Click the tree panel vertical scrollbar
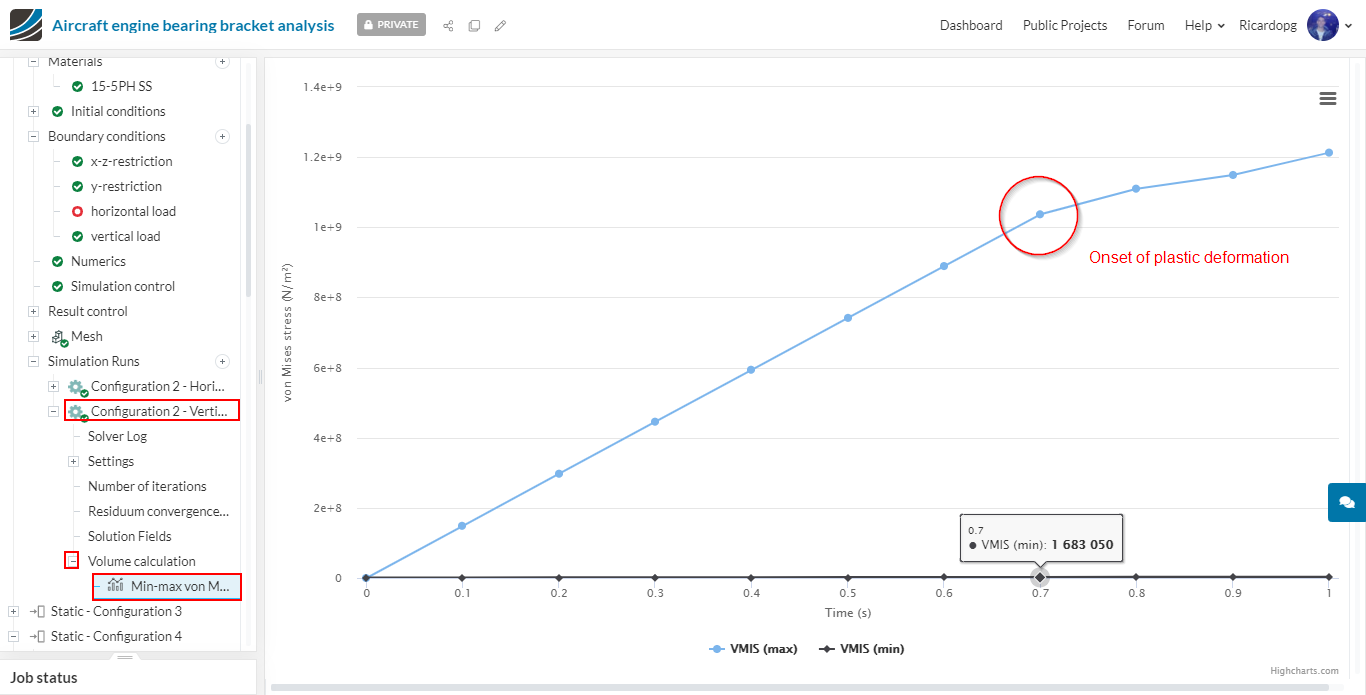Screen dimensions: 1366x695 click(x=249, y=210)
